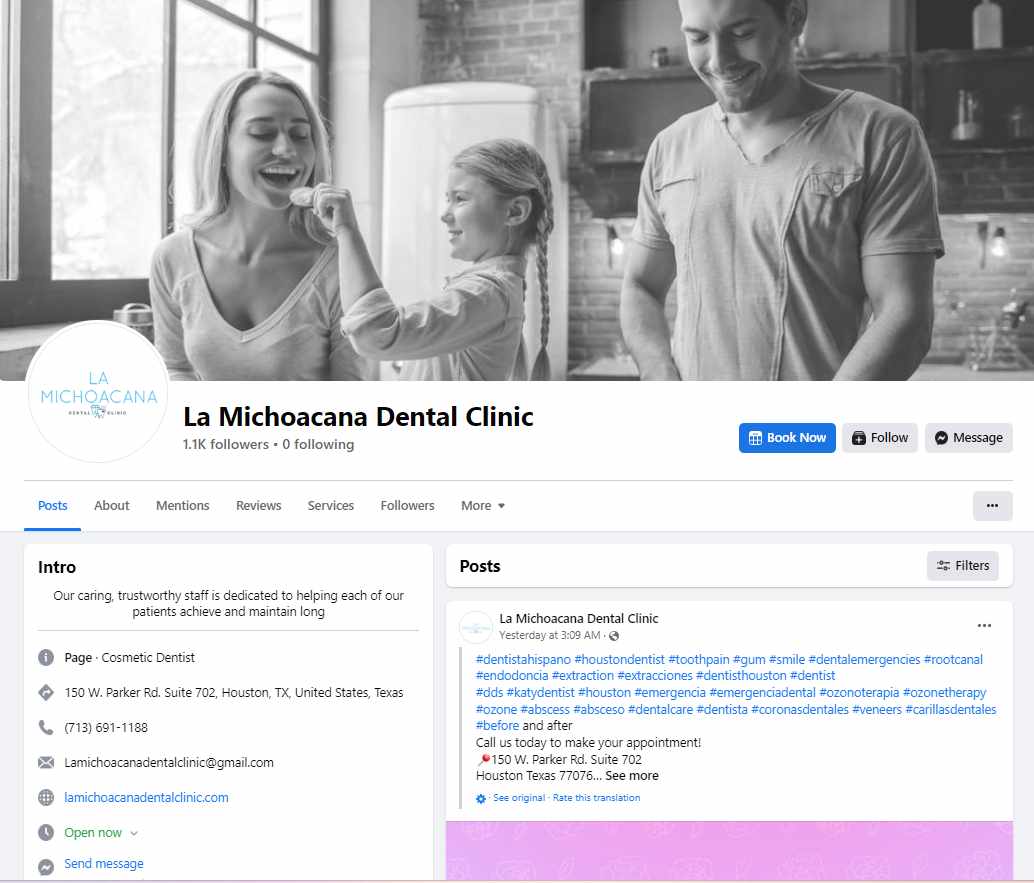Click the #abscess hashtag
The image size is (1034, 883).
pyautogui.click(x=545, y=710)
